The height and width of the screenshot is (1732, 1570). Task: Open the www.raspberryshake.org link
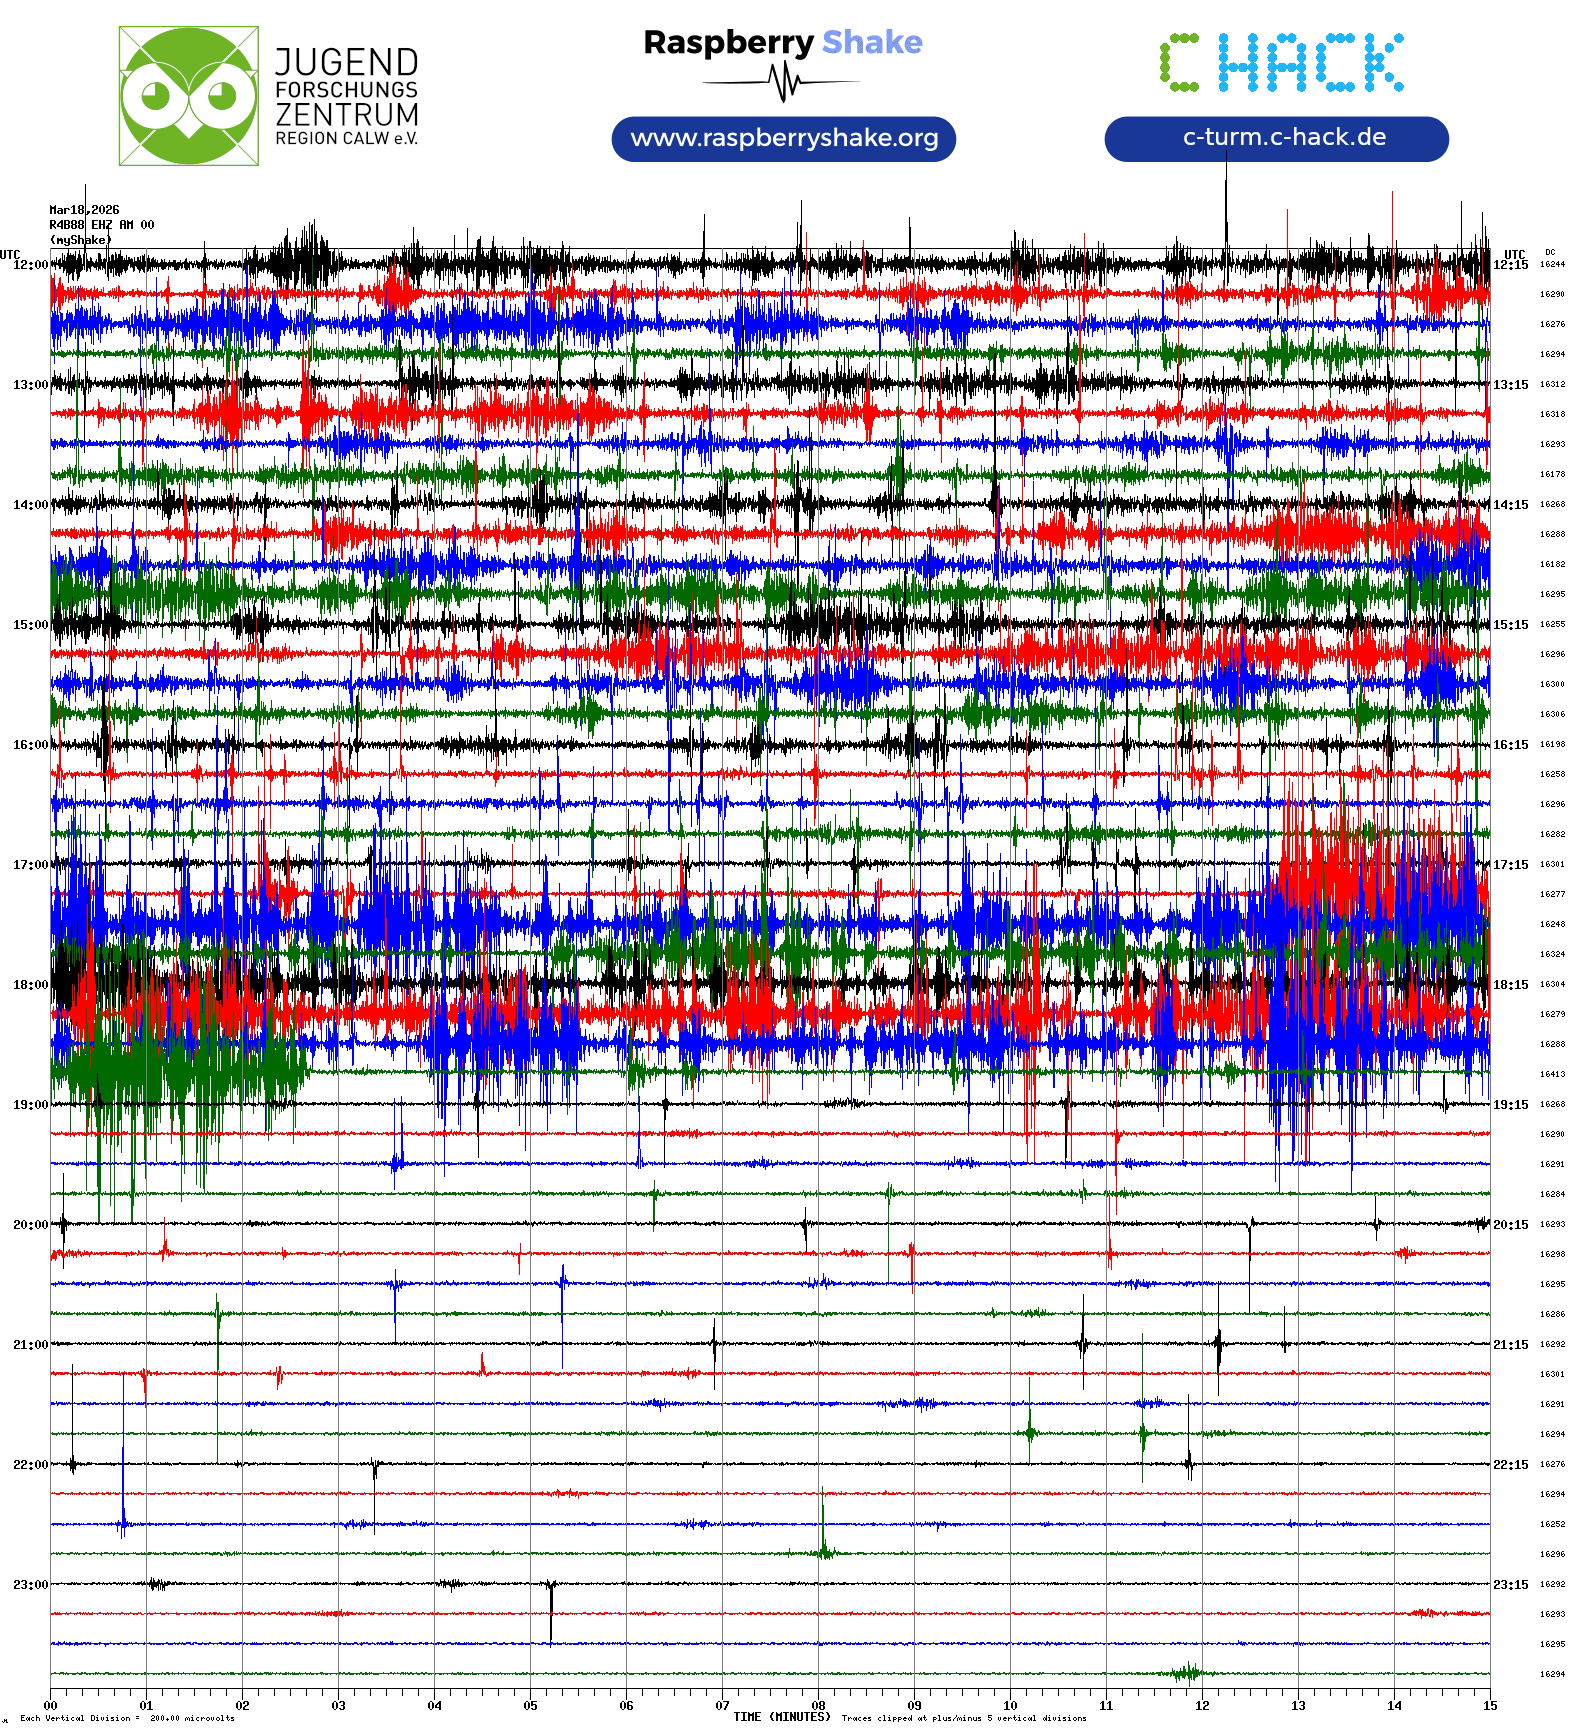coord(783,138)
